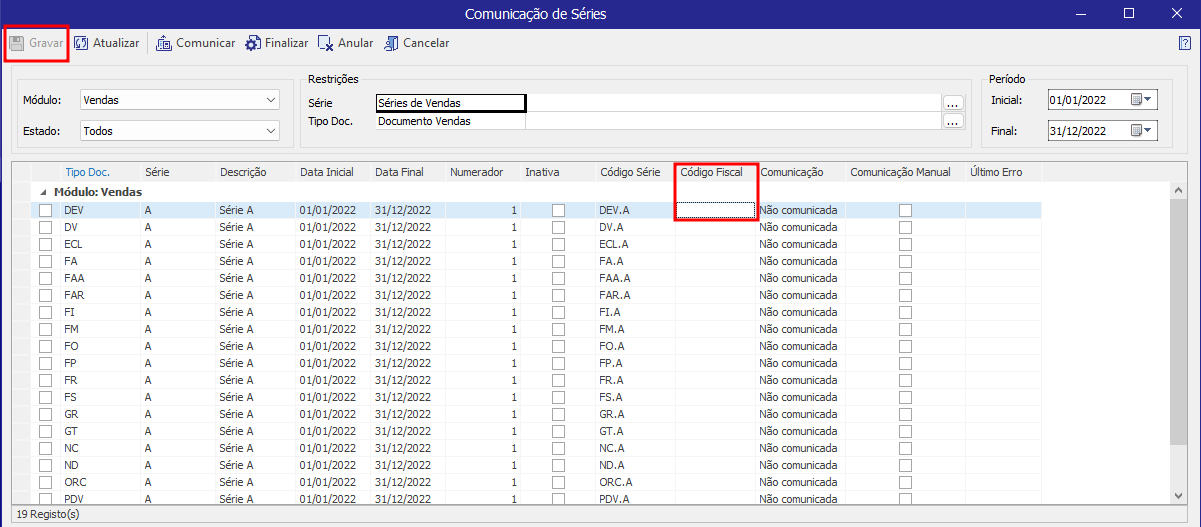Click the Código Série column header
This screenshot has width=1201, height=527.
point(630,172)
